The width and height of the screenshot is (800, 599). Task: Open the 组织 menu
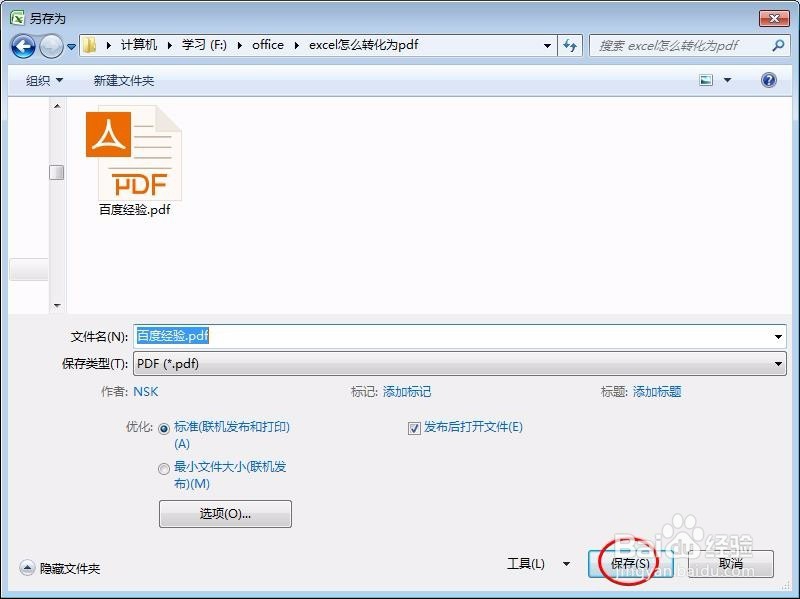[42, 80]
